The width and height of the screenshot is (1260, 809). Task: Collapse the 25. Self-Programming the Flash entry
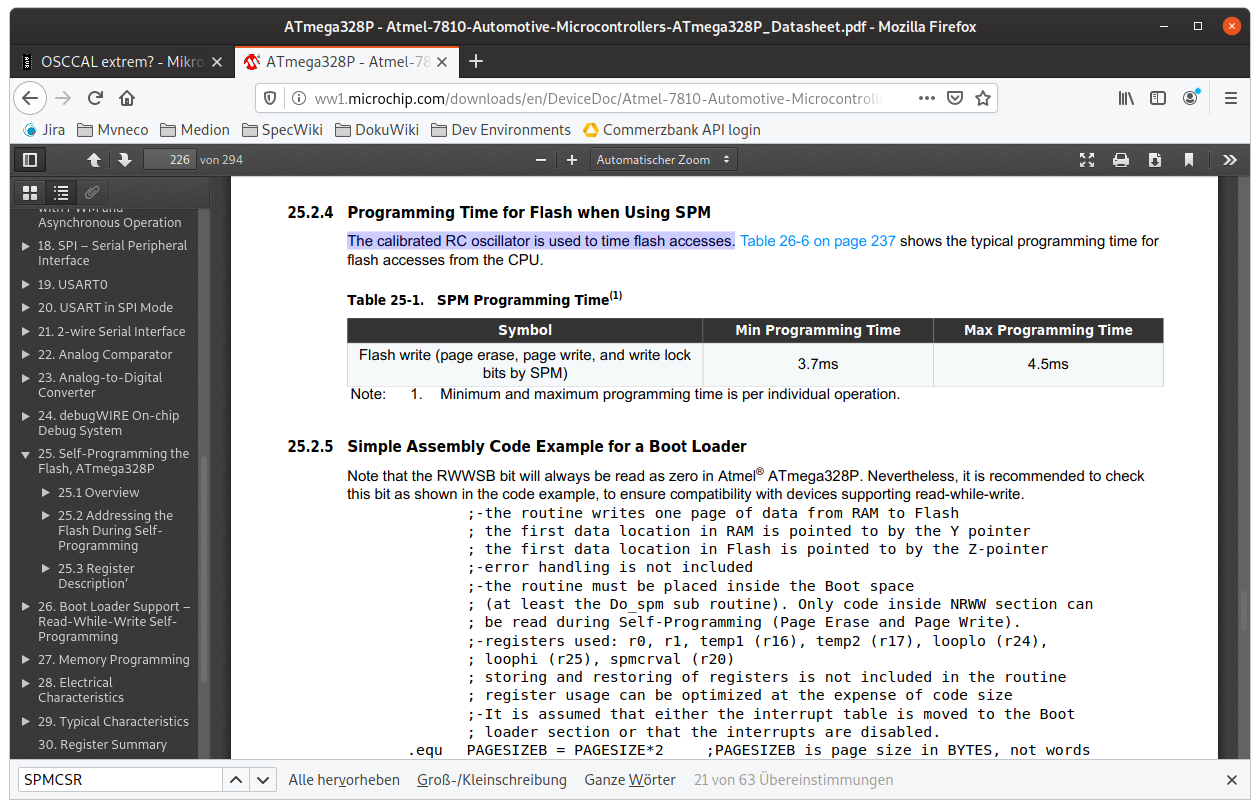pyautogui.click(x=26, y=454)
